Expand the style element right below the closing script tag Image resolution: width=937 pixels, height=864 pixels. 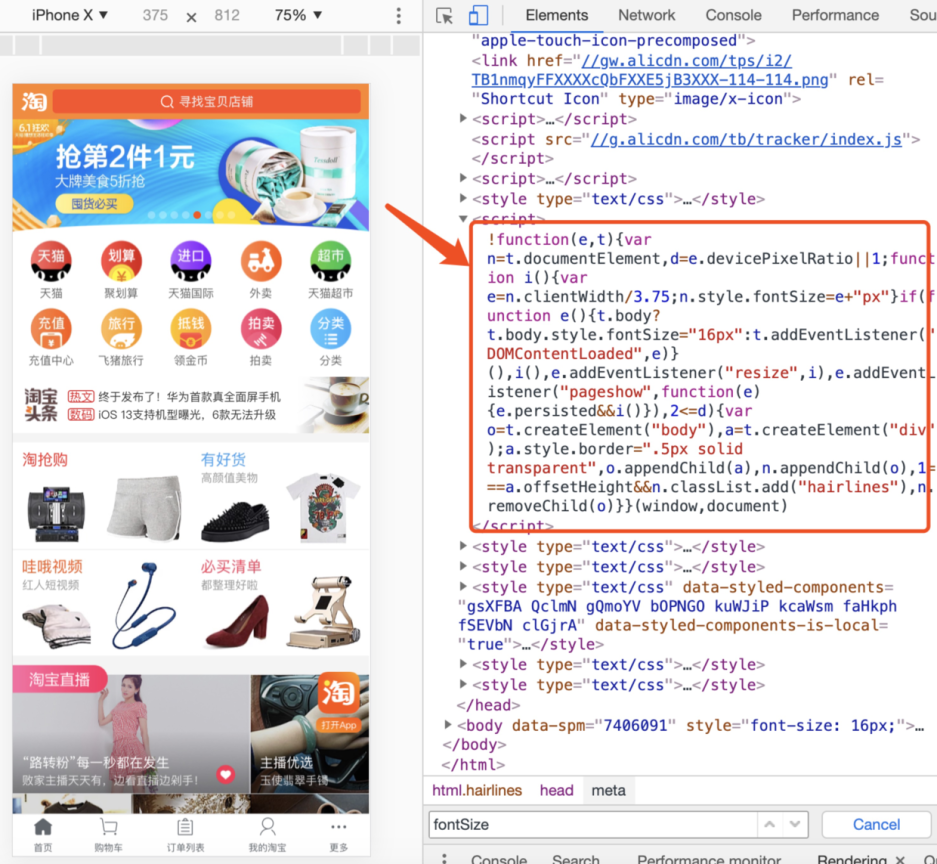(x=463, y=546)
